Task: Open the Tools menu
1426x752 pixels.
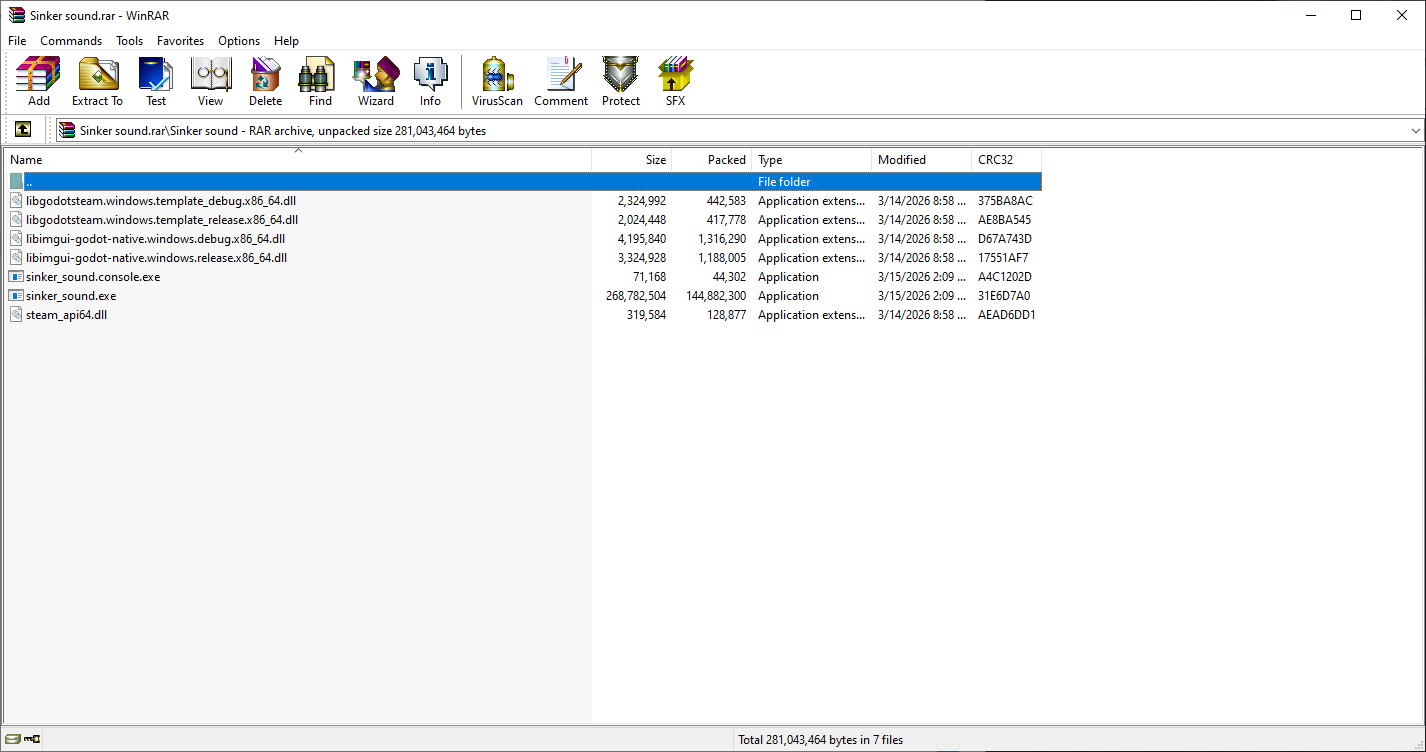Action: click(130, 41)
